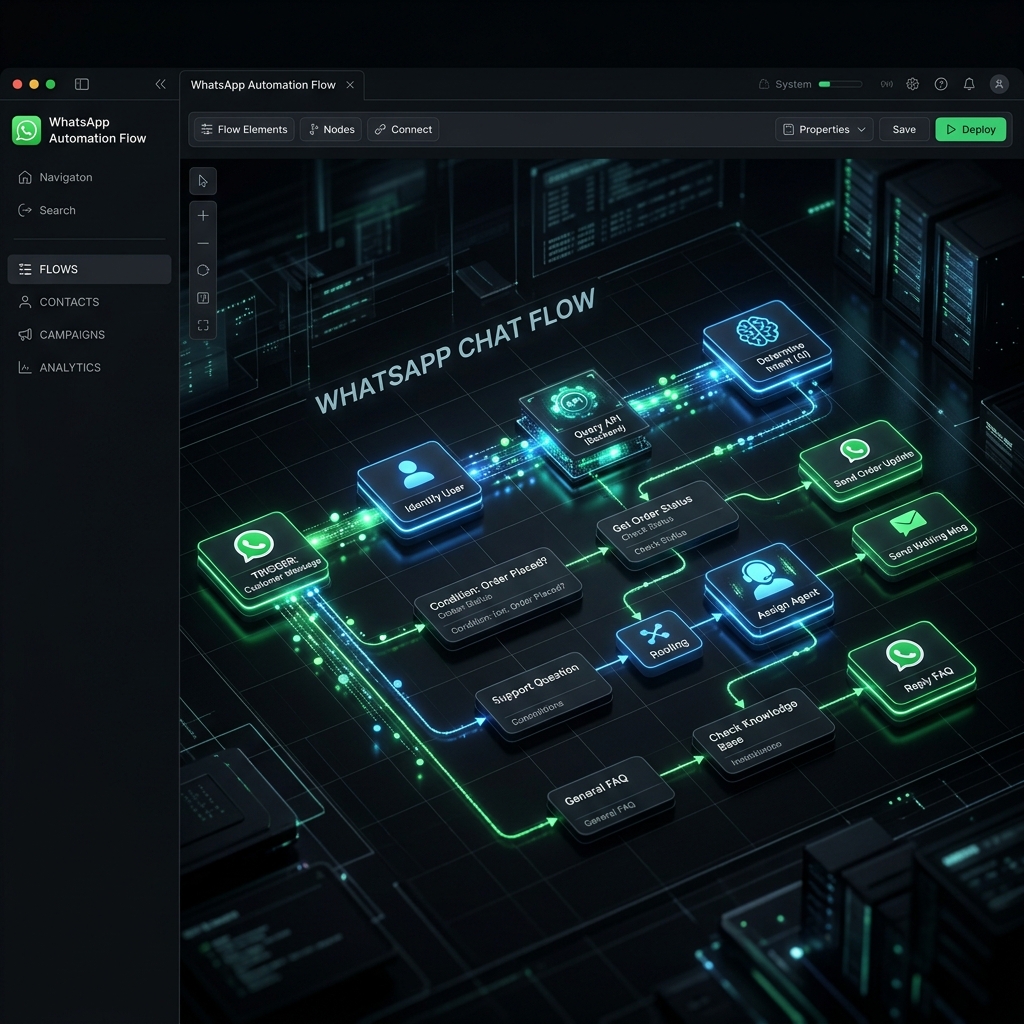Select the Identify User node
Viewport: 1024px width, 1024px height.
(420, 488)
